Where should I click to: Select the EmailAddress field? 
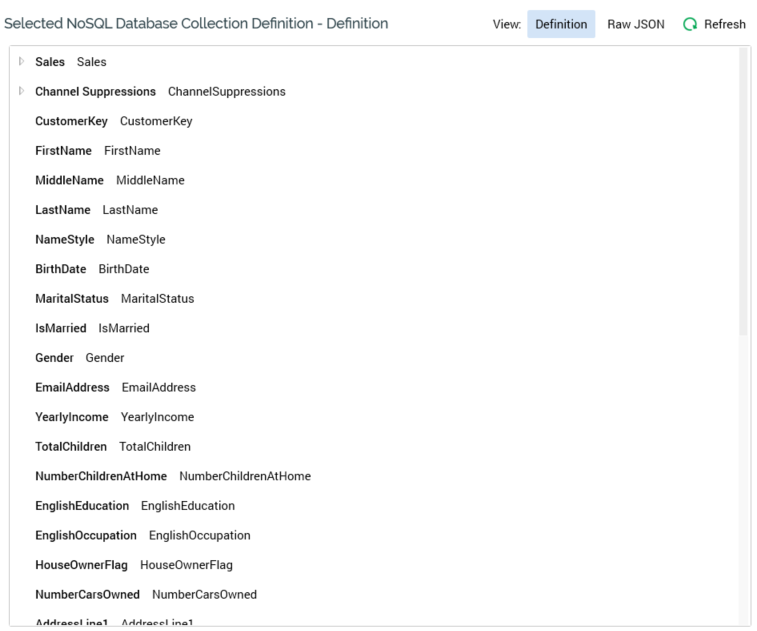click(72, 387)
